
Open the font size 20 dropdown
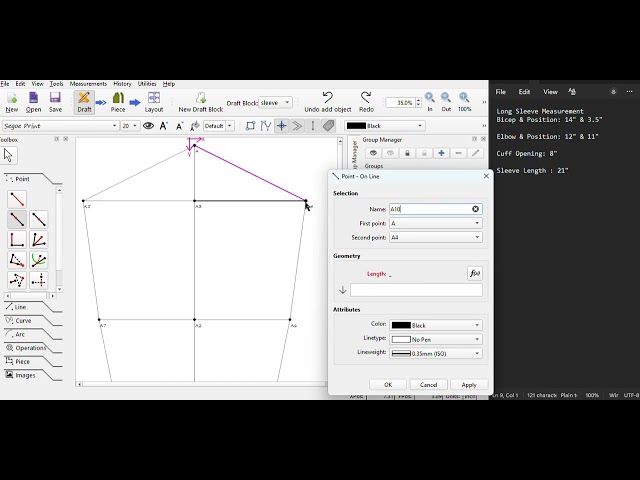(x=130, y=126)
